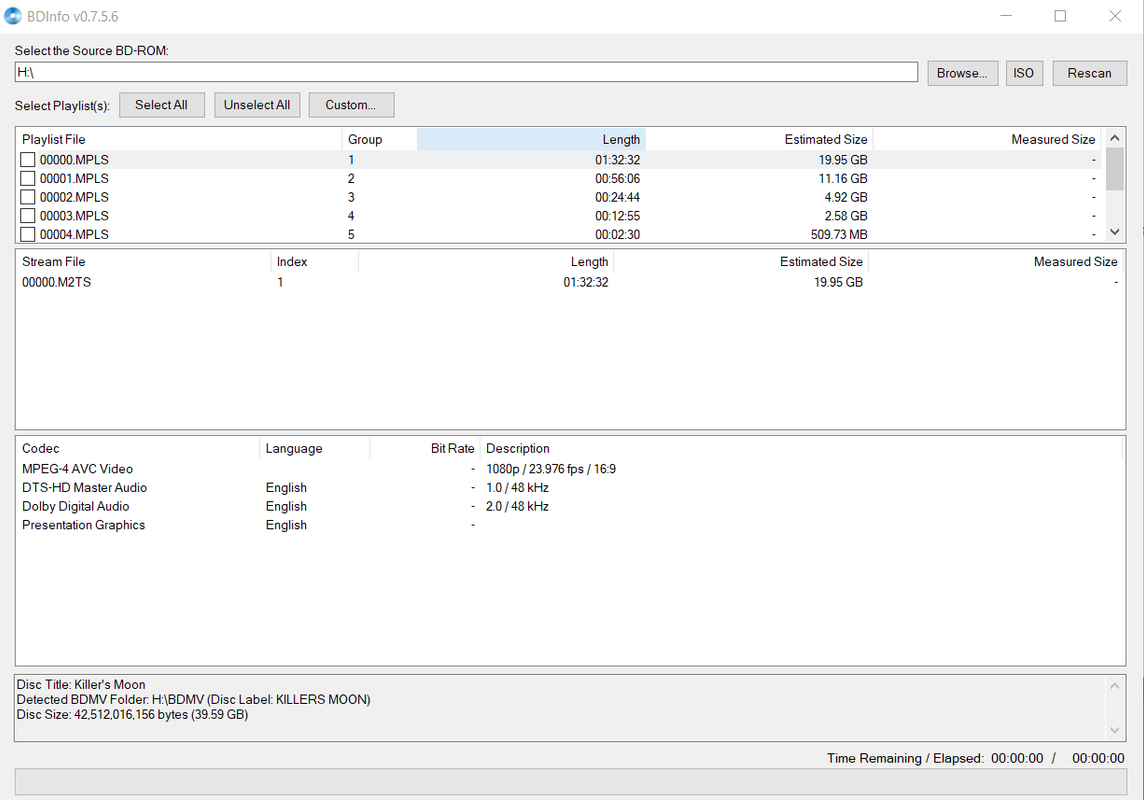Screen dimensions: 1144x800
Task: Click the 1080p / 23.976 fps / 16:9 description
Action: click(x=551, y=469)
